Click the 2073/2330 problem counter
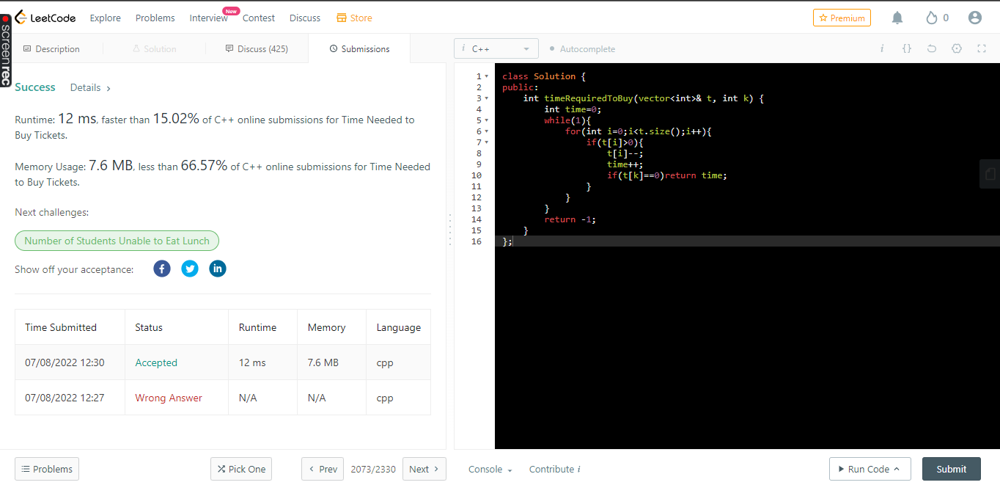This screenshot has width=1000, height=485. (373, 469)
